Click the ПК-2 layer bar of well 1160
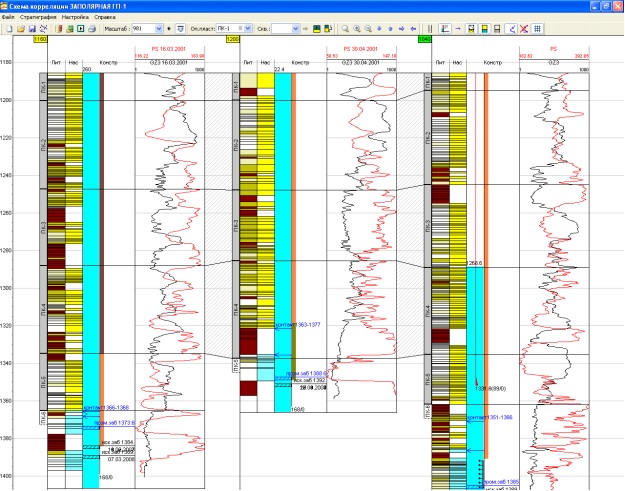This screenshot has height=491, width=625. tap(43, 145)
